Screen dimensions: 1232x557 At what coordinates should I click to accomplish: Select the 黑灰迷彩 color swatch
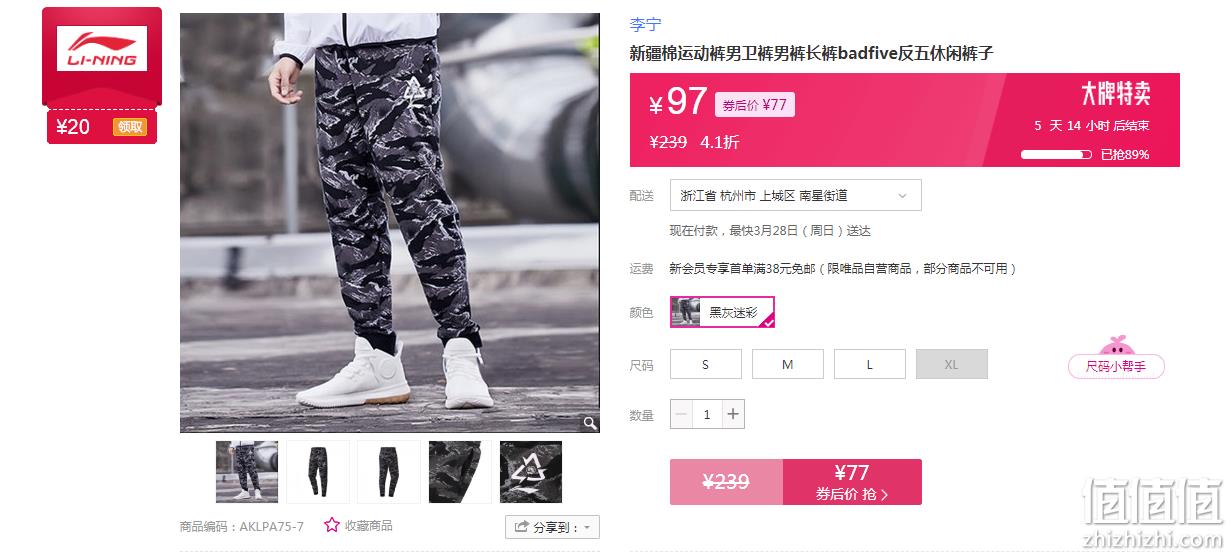click(x=722, y=312)
